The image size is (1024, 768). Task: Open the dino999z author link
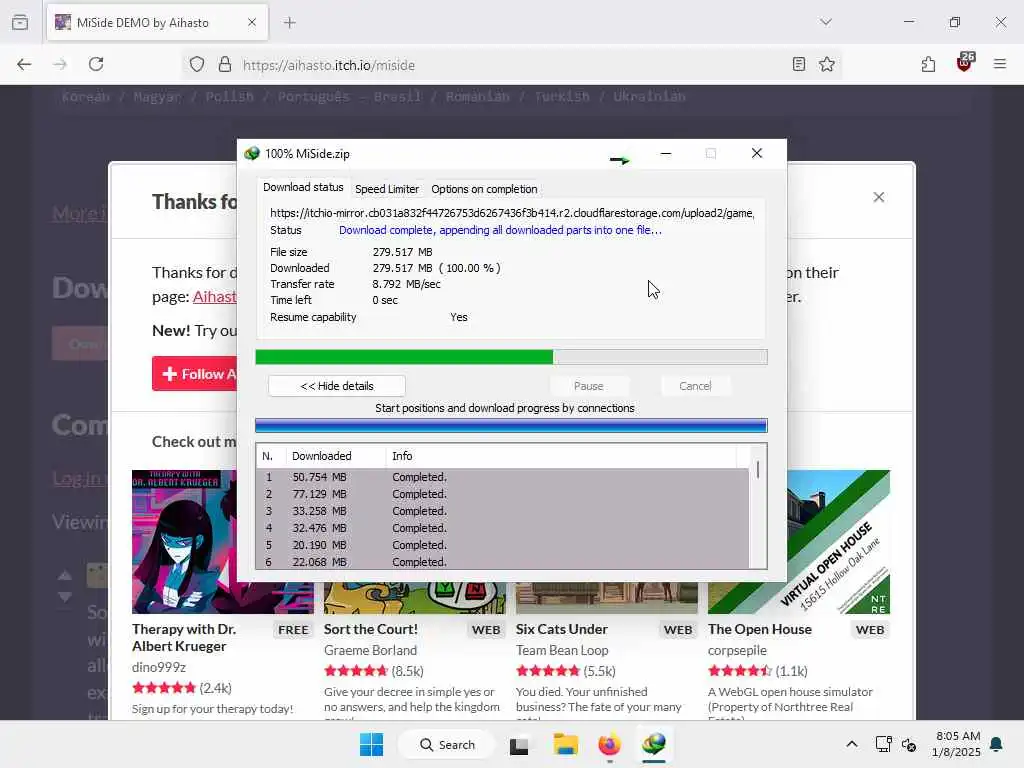click(159, 667)
